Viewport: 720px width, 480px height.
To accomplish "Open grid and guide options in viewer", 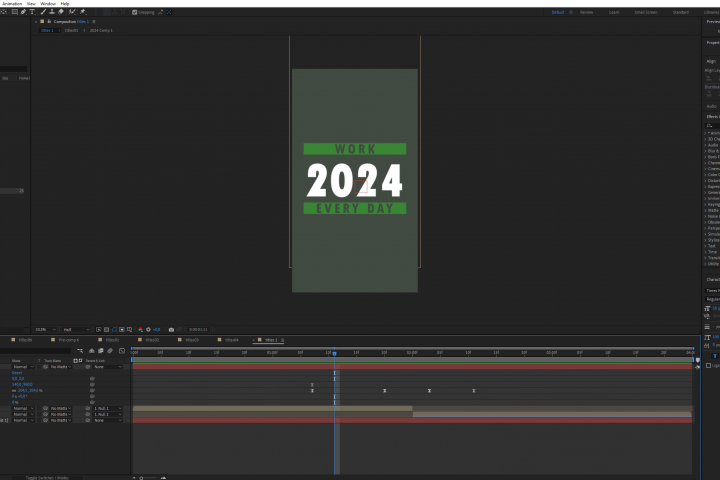I will pyautogui.click(x=129, y=329).
